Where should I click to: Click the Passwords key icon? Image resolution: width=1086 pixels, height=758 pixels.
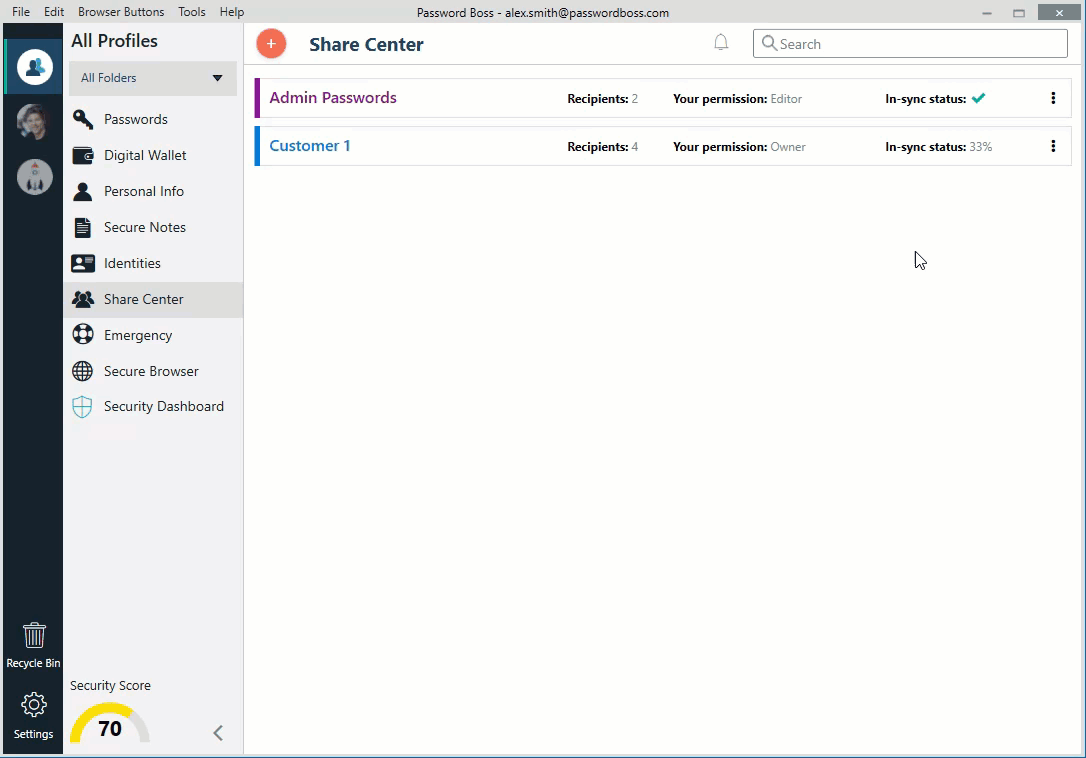[x=82, y=119]
